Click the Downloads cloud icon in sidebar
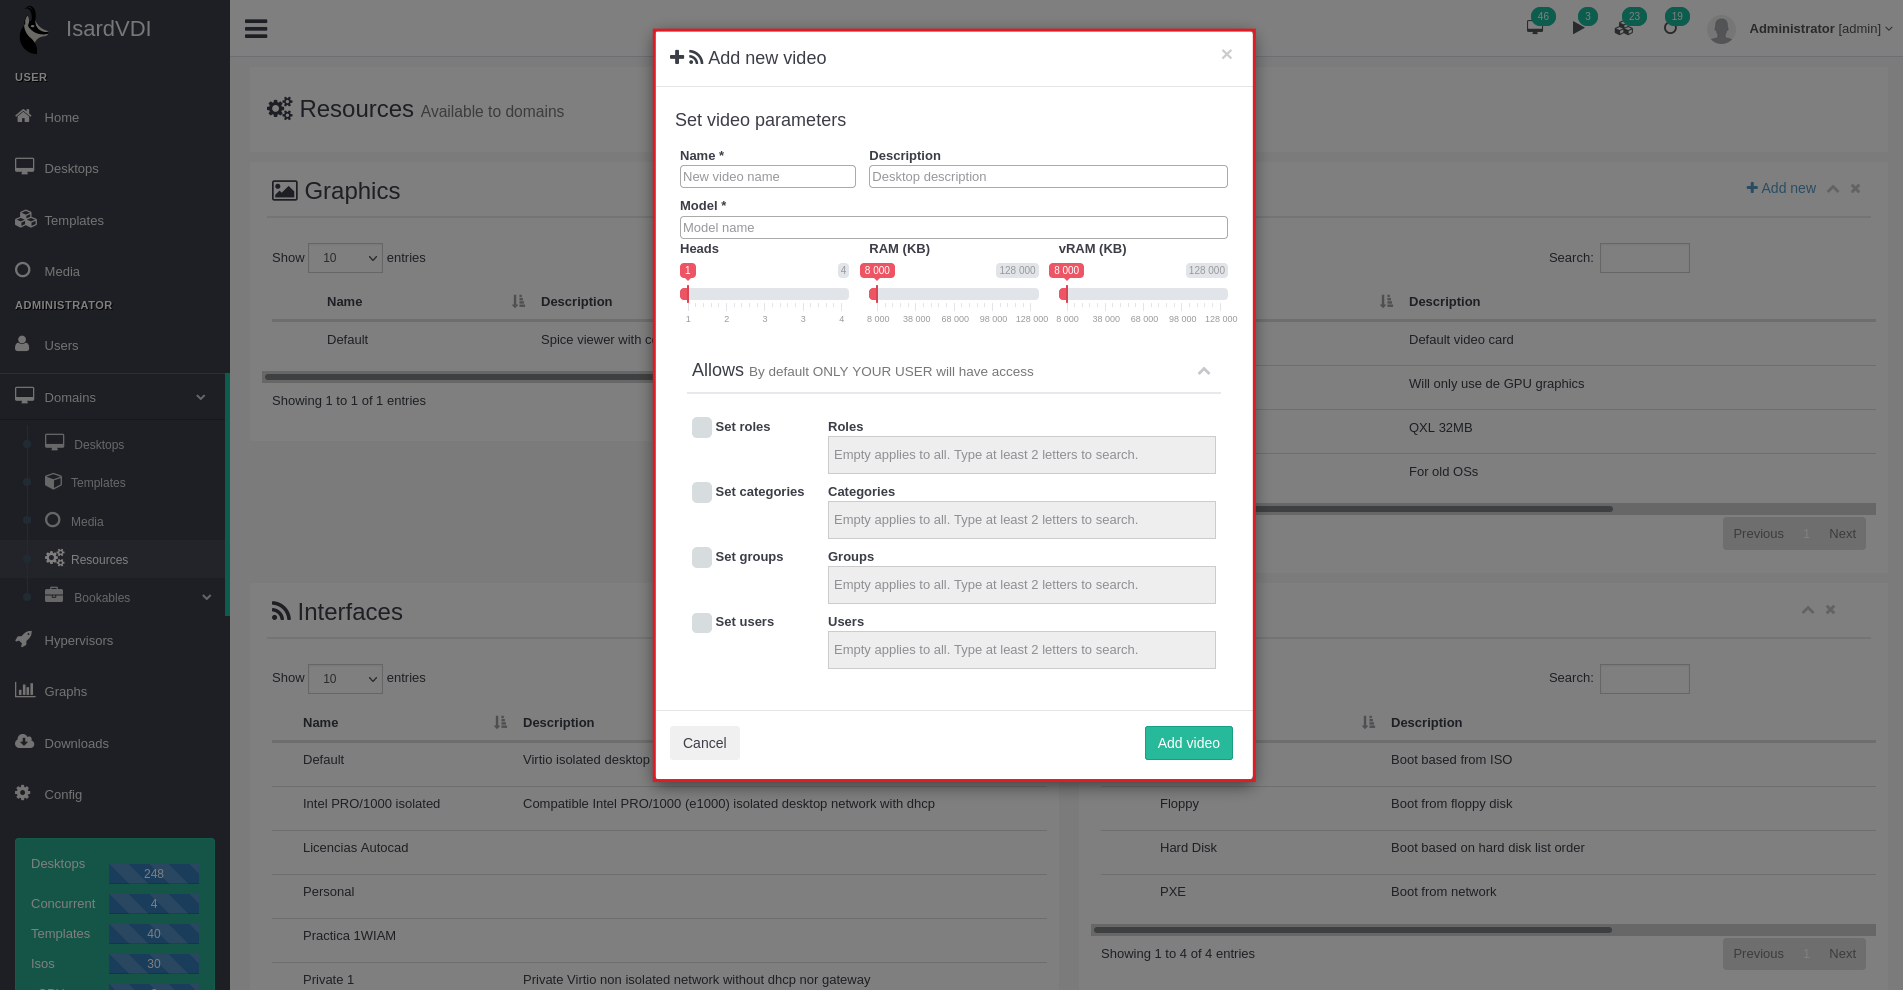This screenshot has width=1903, height=990. (x=24, y=742)
